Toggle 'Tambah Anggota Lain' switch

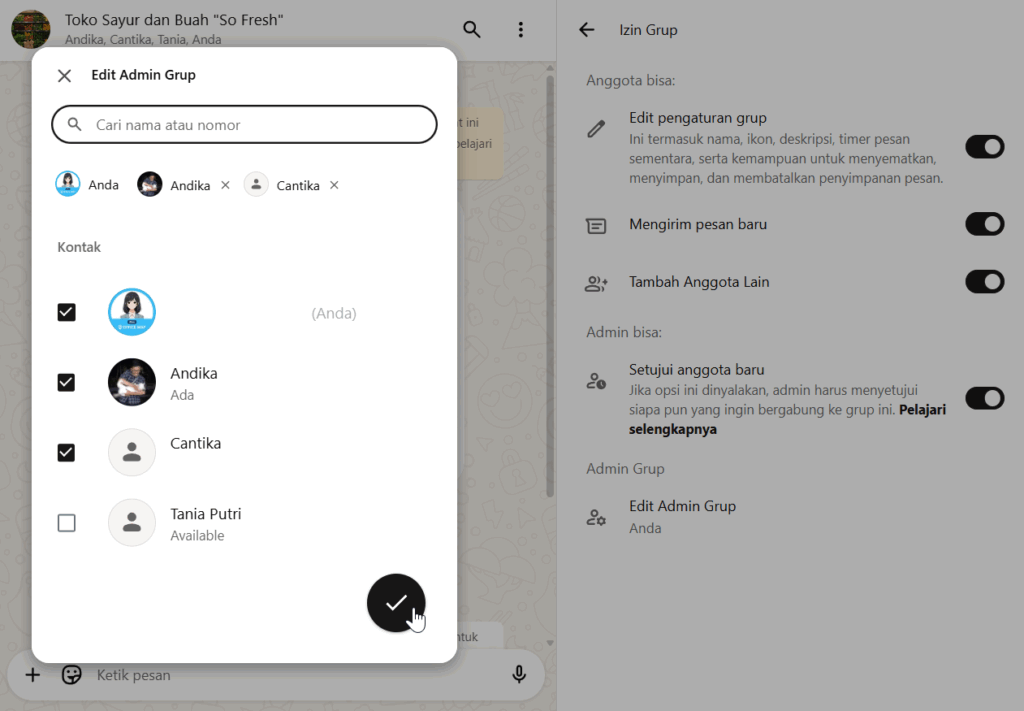point(984,282)
